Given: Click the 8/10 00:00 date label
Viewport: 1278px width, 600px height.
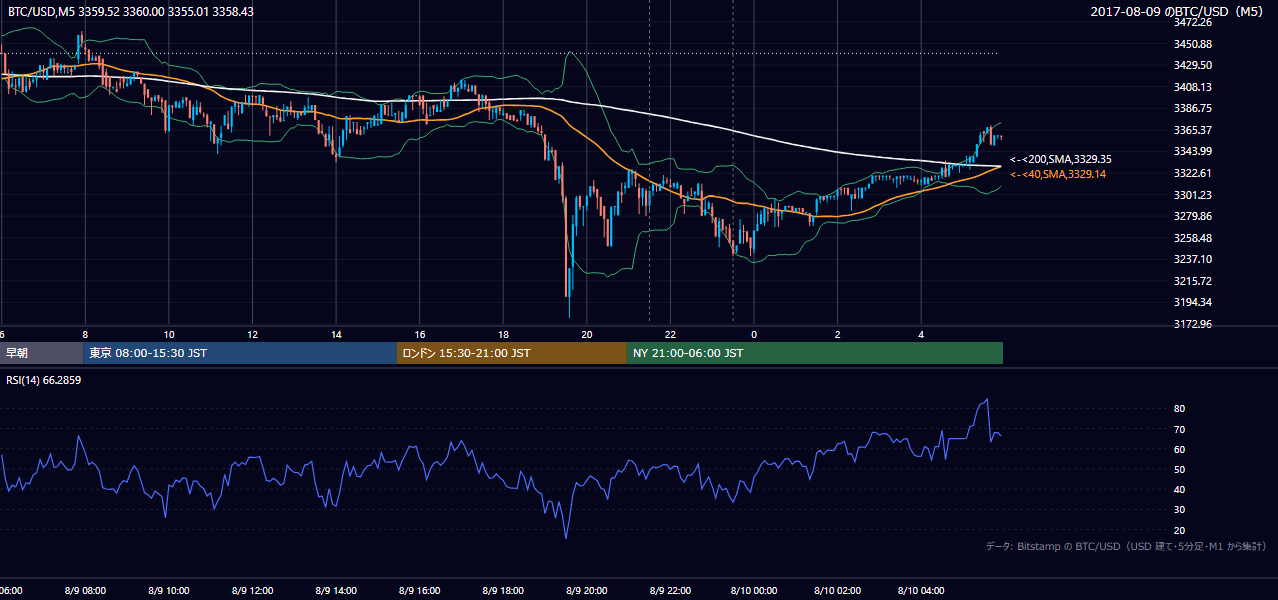Looking at the screenshot, I should point(754,591).
